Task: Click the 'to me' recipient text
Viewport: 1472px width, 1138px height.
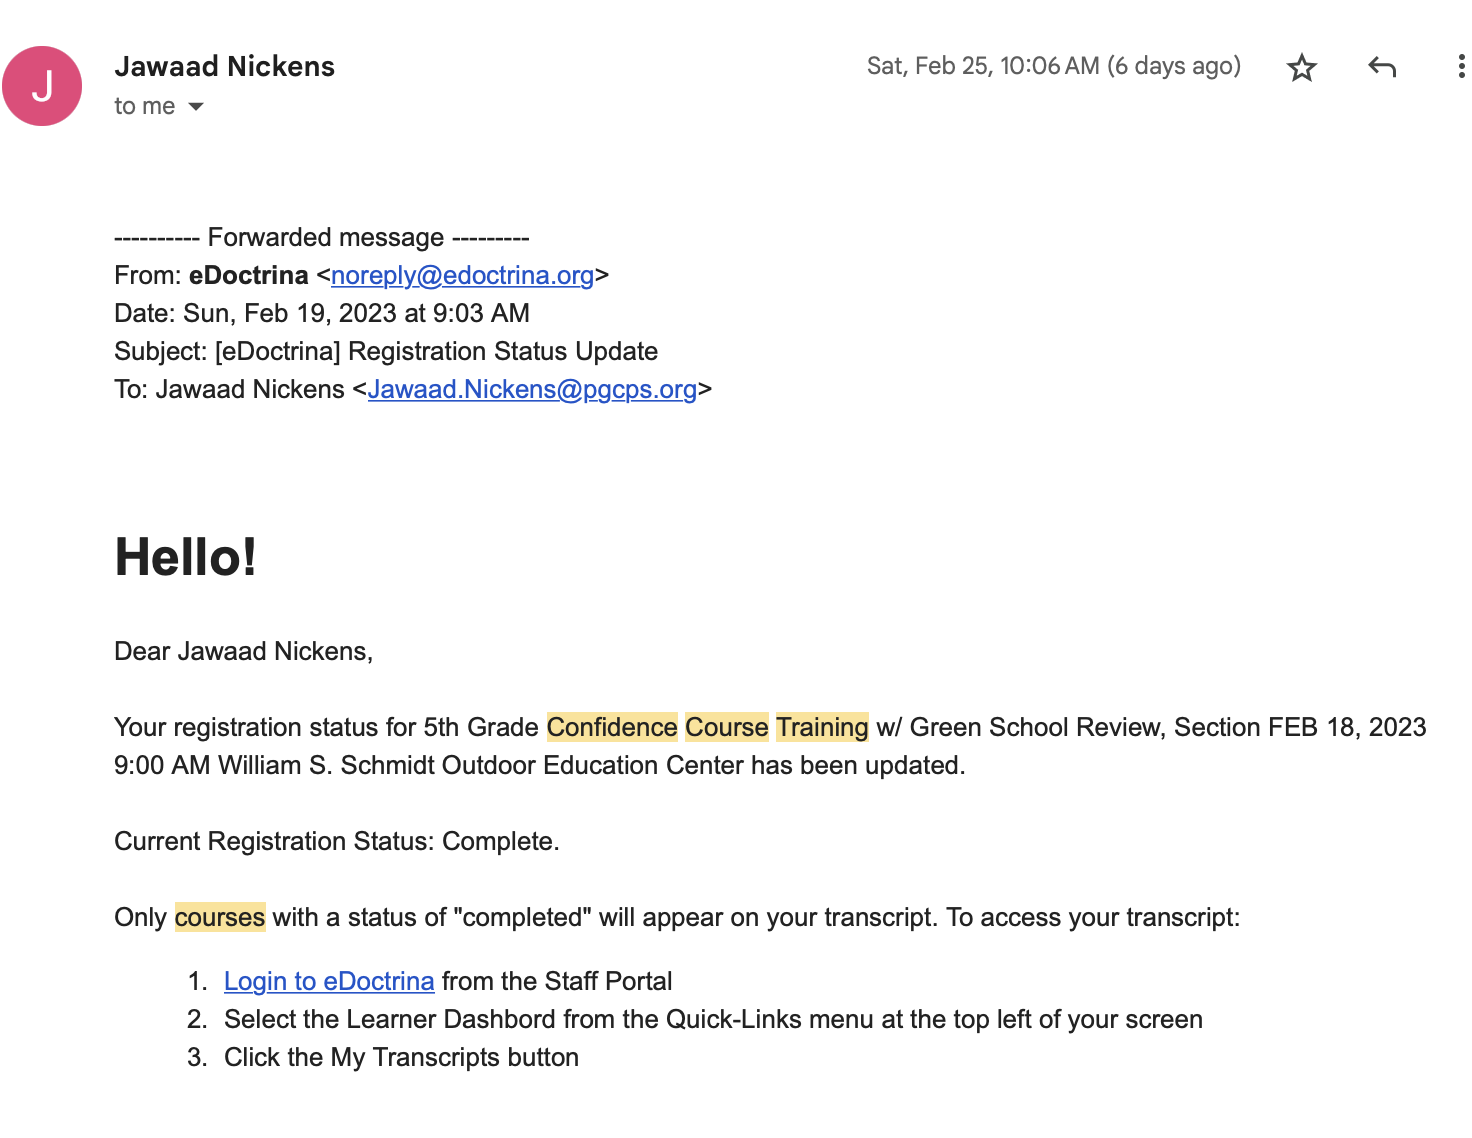Action: [x=145, y=106]
